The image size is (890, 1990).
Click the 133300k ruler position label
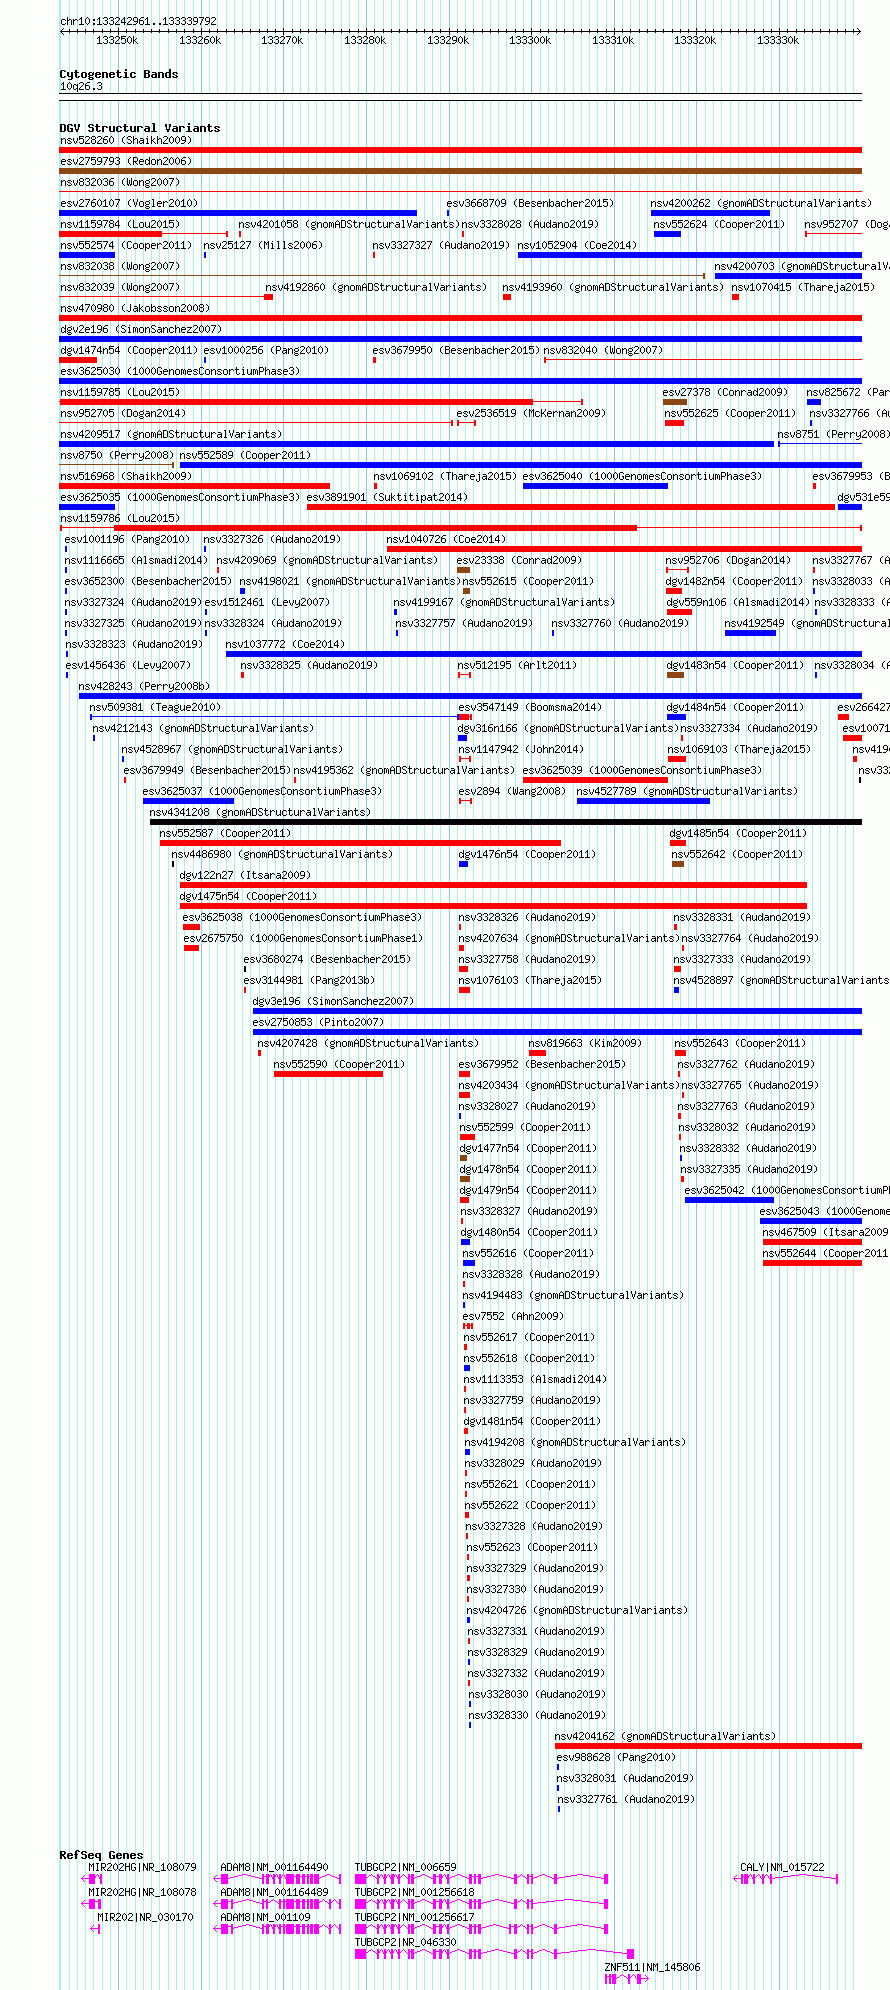pos(530,40)
